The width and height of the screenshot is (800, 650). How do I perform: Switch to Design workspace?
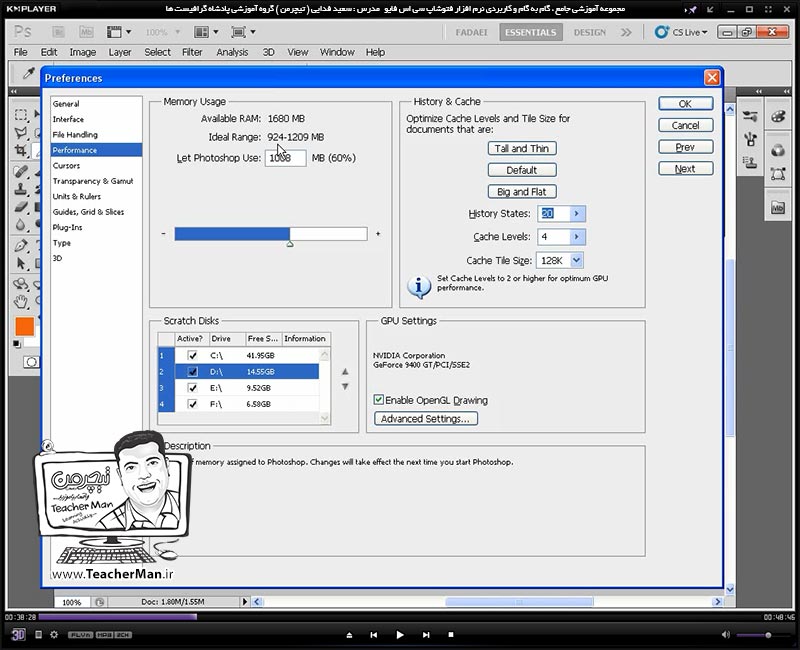point(589,32)
